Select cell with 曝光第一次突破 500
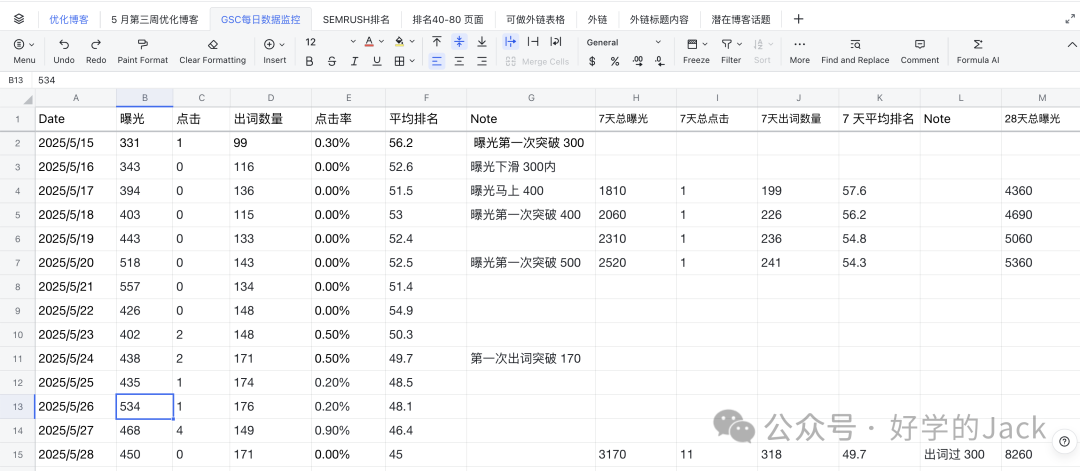This screenshot has width=1080, height=471. point(531,262)
